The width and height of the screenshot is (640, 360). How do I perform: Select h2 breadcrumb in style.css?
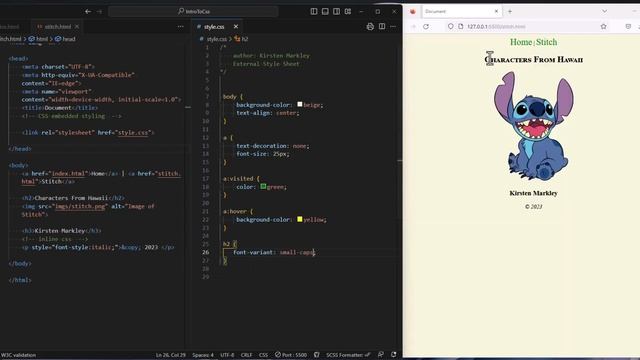pyautogui.click(x=241, y=39)
